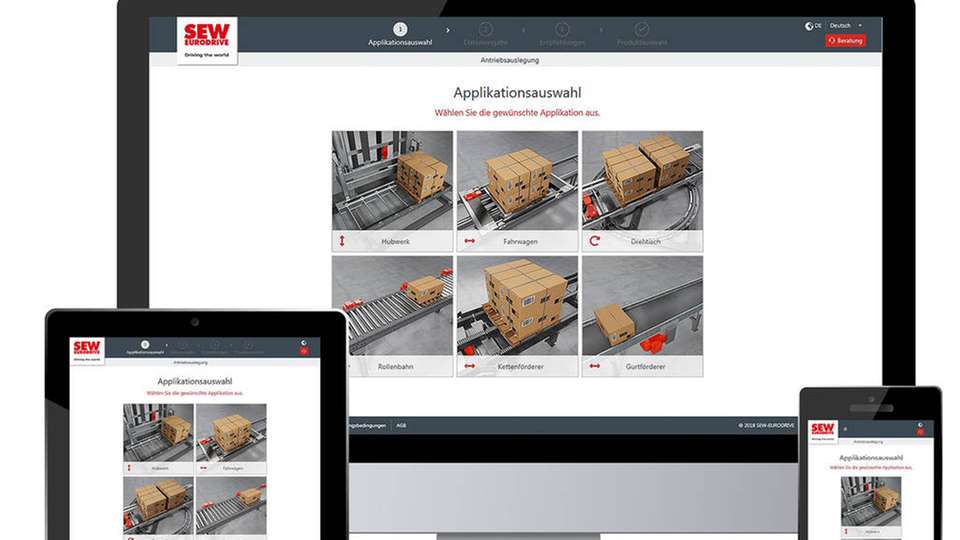The image size is (960, 540).
Task: Select the Fahrwagen picture on the tablet
Action: [231, 432]
